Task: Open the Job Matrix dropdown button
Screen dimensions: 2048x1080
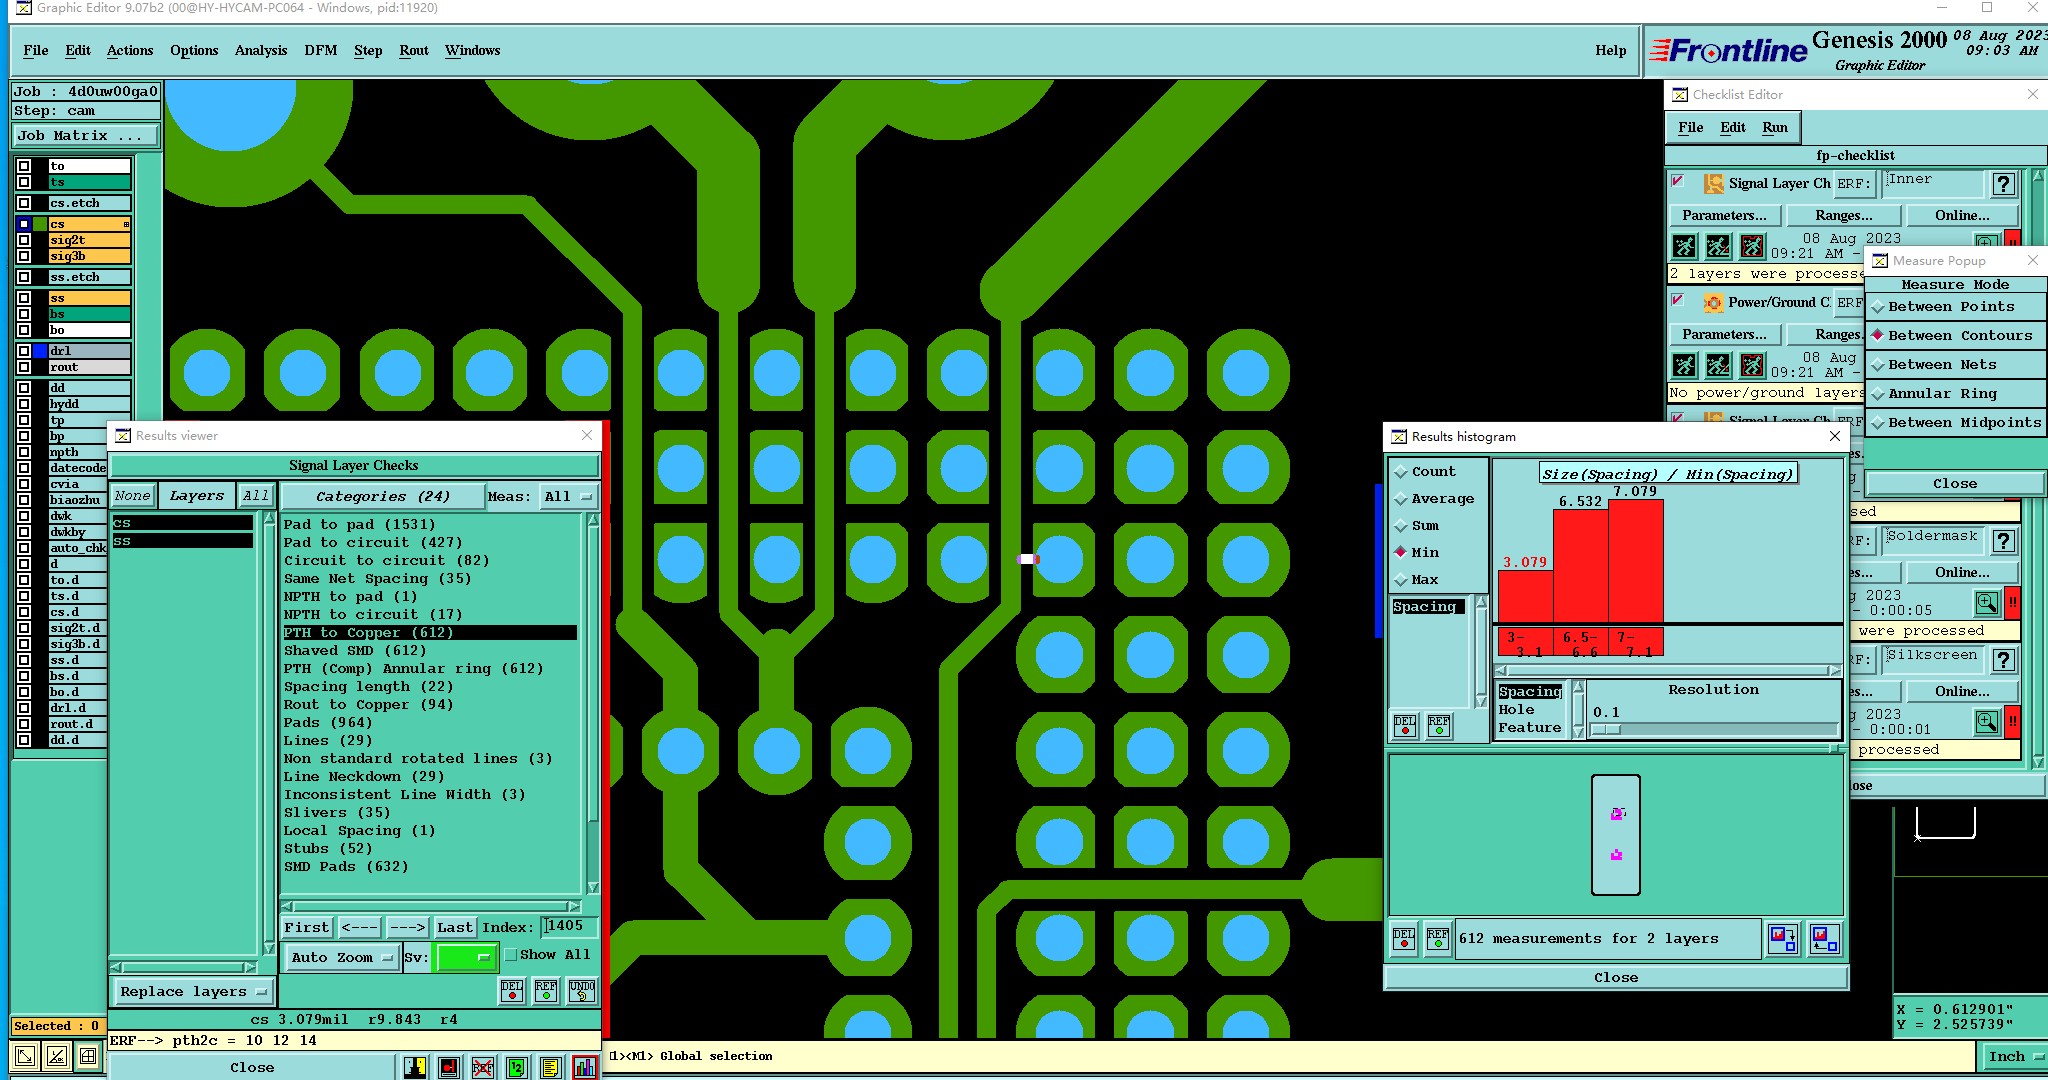Action: [85, 136]
